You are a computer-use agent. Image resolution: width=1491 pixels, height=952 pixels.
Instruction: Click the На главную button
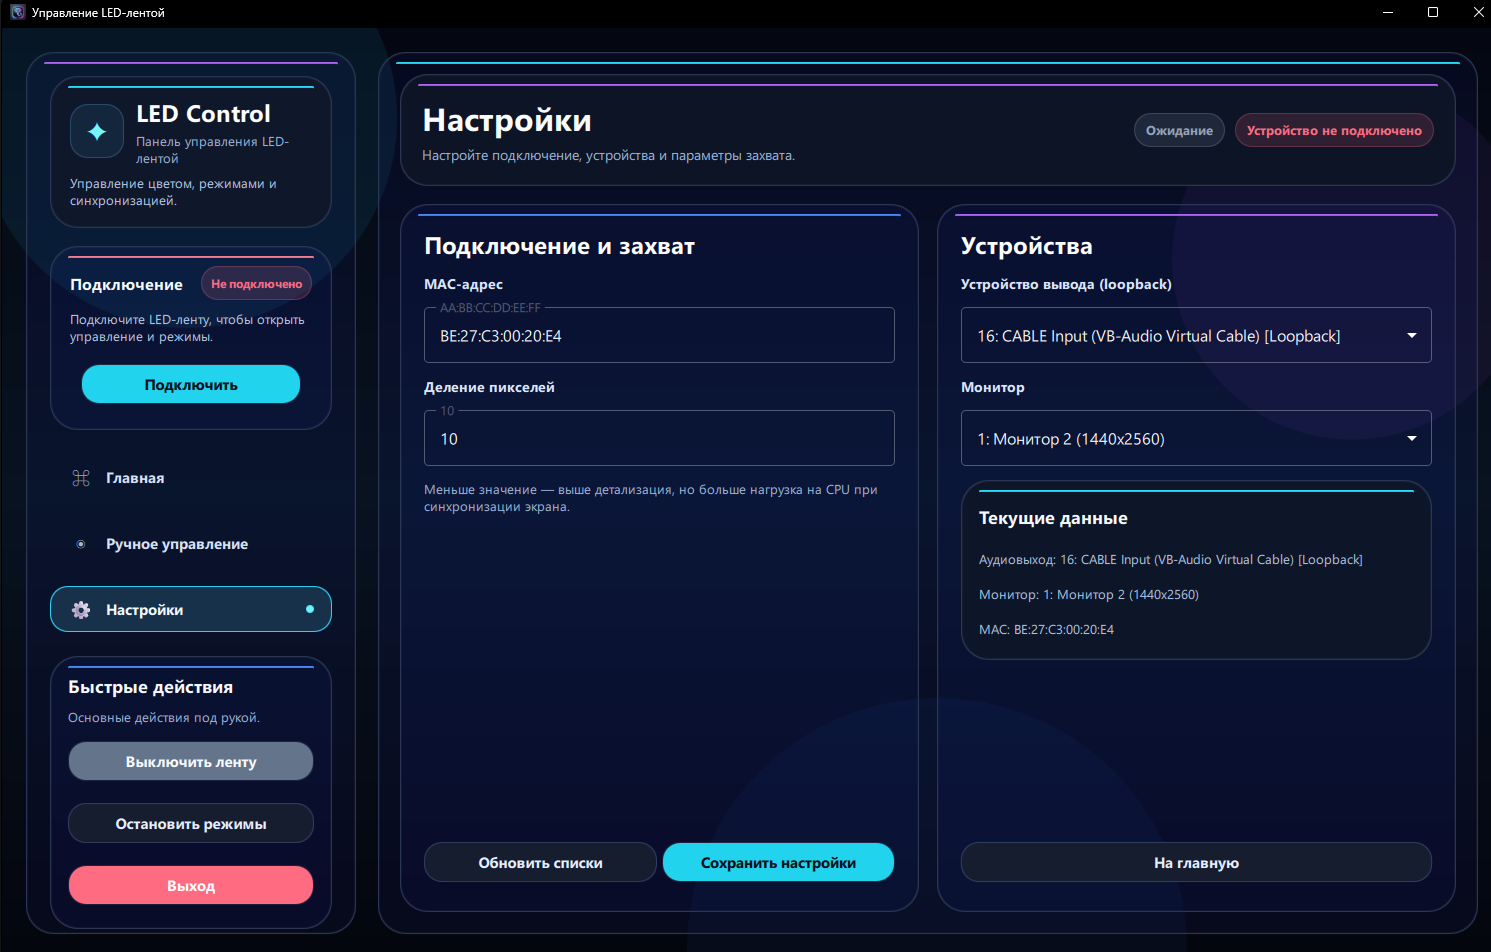click(1196, 862)
